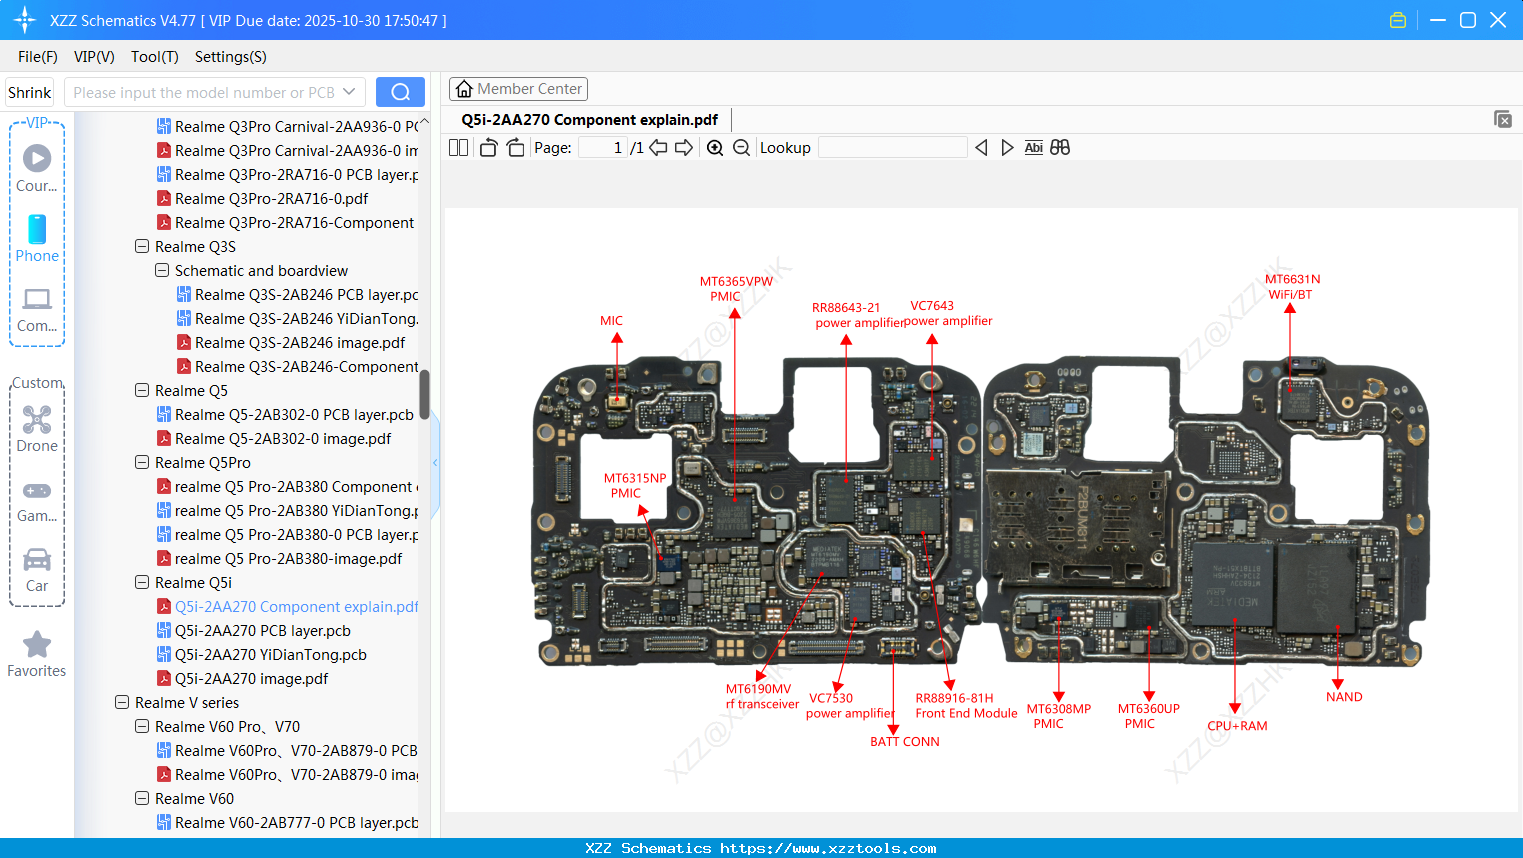Start the binoculars Lookup search
The image size is (1523, 858).
[1060, 147]
